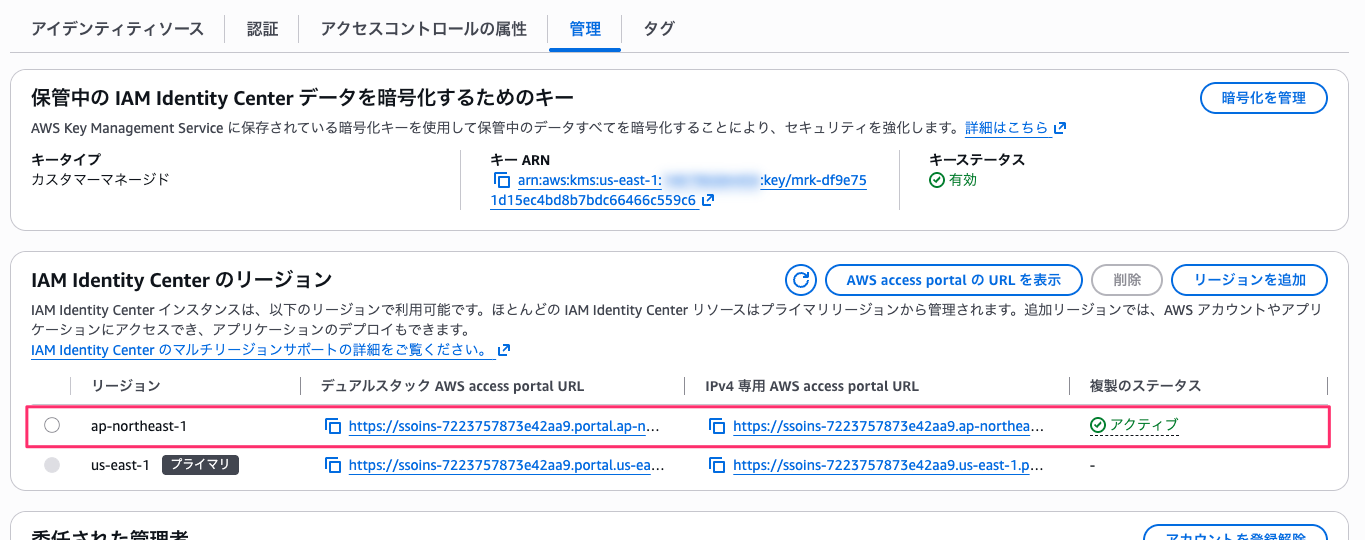Image resolution: width=1365 pixels, height=540 pixels.
Task: Open us-east-1 IPv4 portal URL link
Action: pyautogui.click(x=889, y=465)
